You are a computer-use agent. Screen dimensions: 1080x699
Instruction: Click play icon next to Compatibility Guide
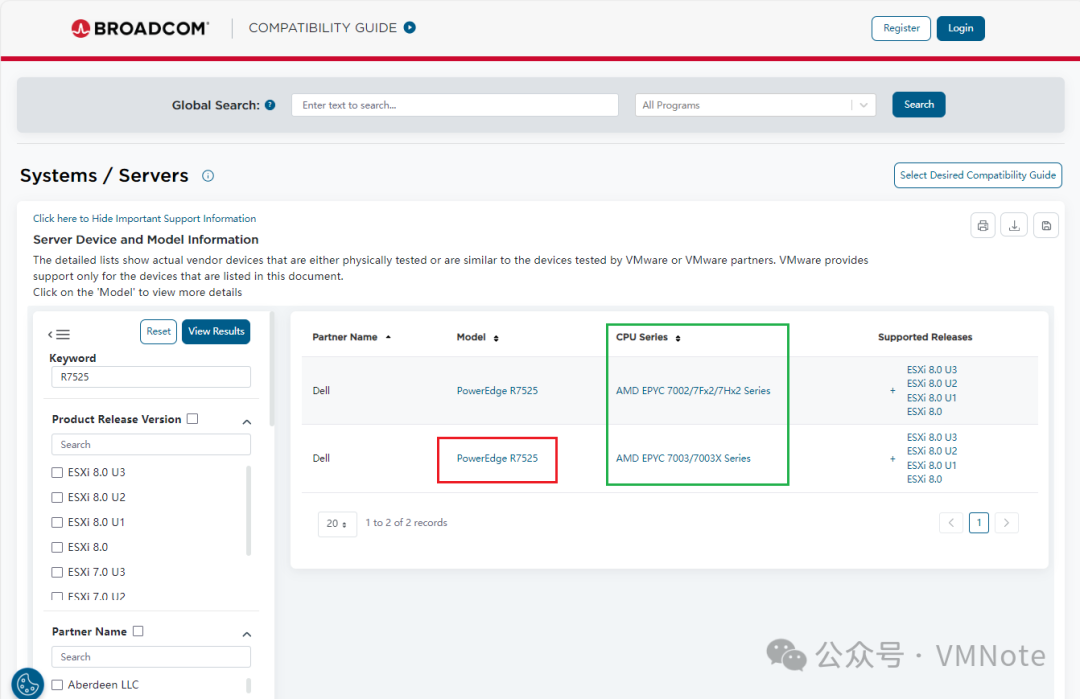(x=410, y=28)
